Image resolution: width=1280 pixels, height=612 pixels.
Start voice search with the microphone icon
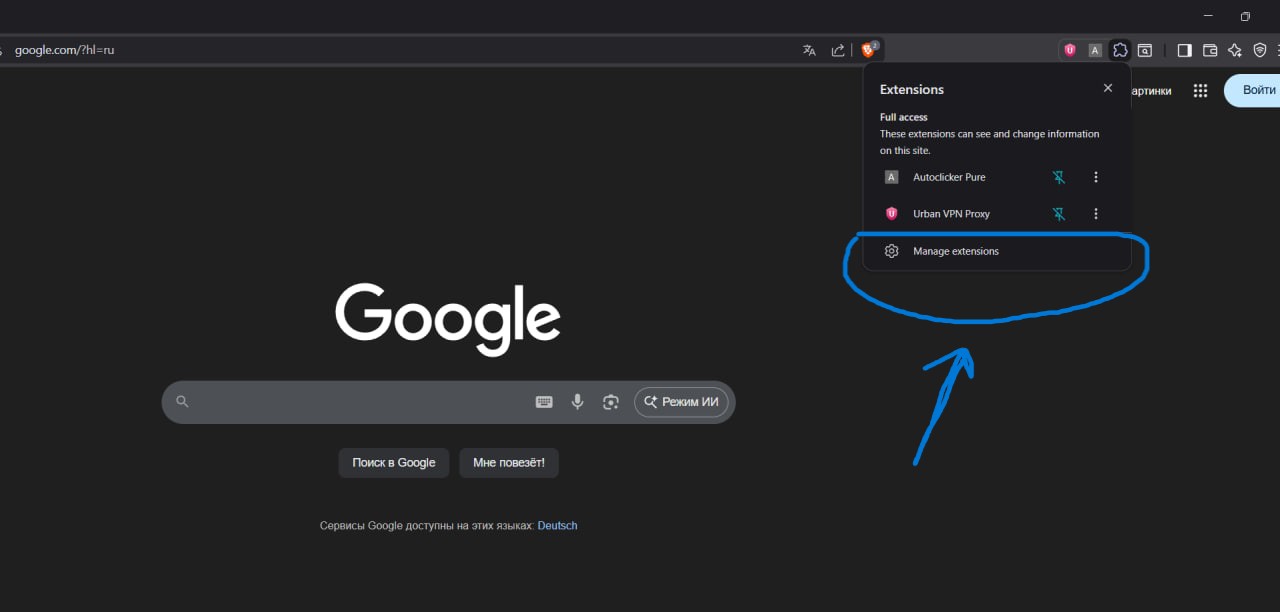(577, 402)
